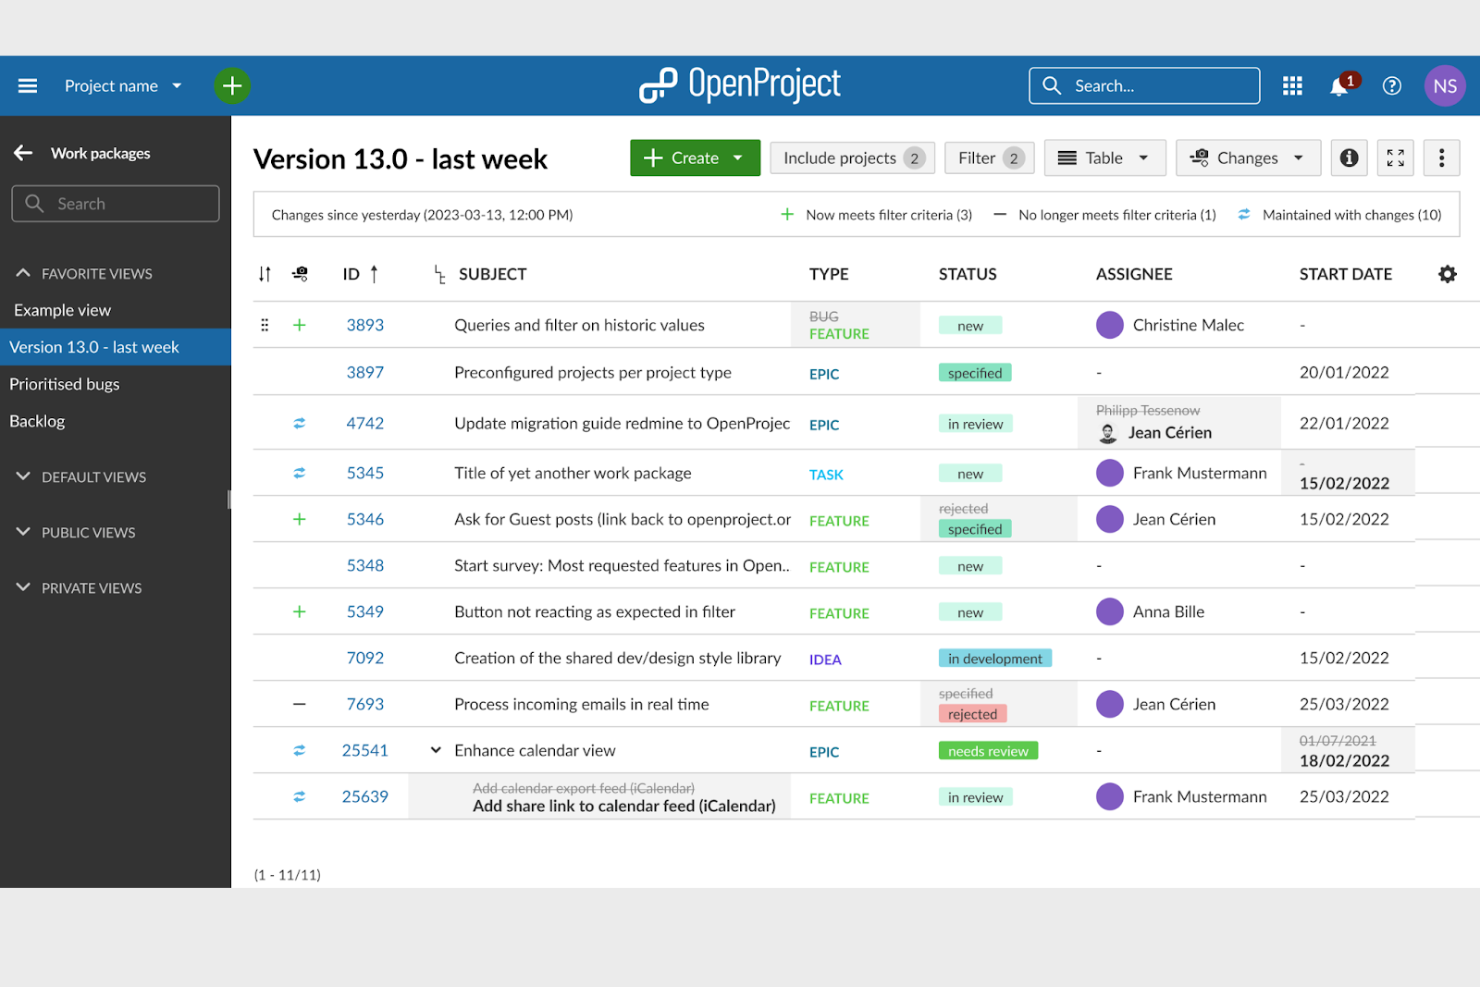Screen dimensions: 1480x987
Task: Click the changed icon on row 5345
Action: click(299, 473)
